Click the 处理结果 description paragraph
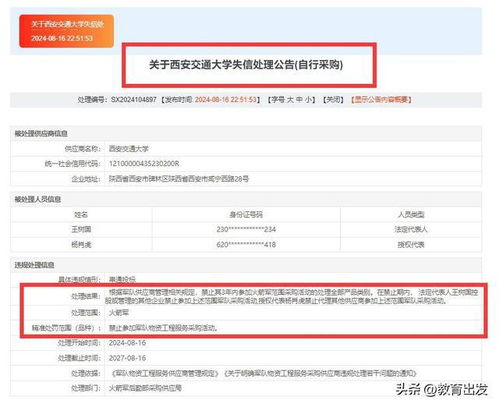The width and height of the screenshot is (499, 407). click(292, 297)
